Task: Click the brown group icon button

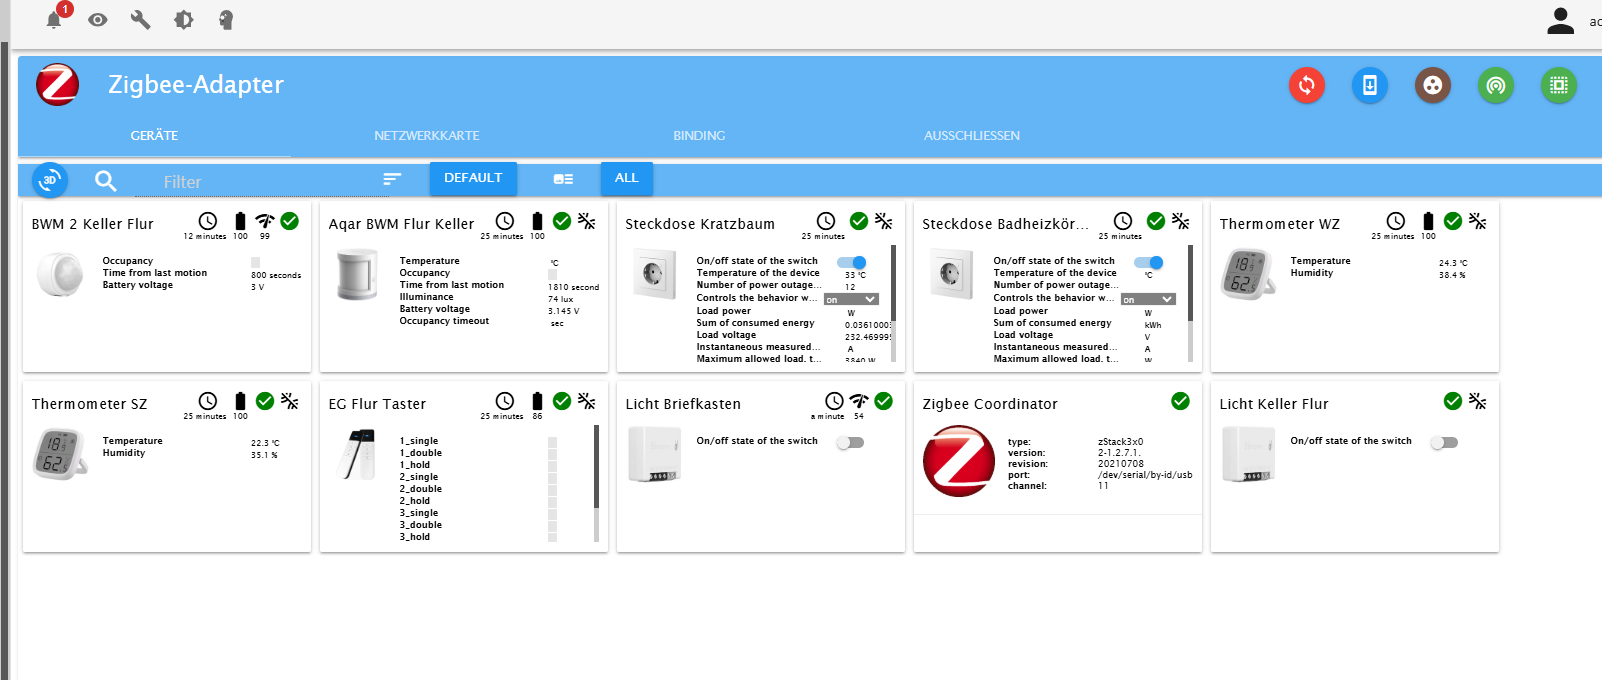Action: (x=1433, y=85)
